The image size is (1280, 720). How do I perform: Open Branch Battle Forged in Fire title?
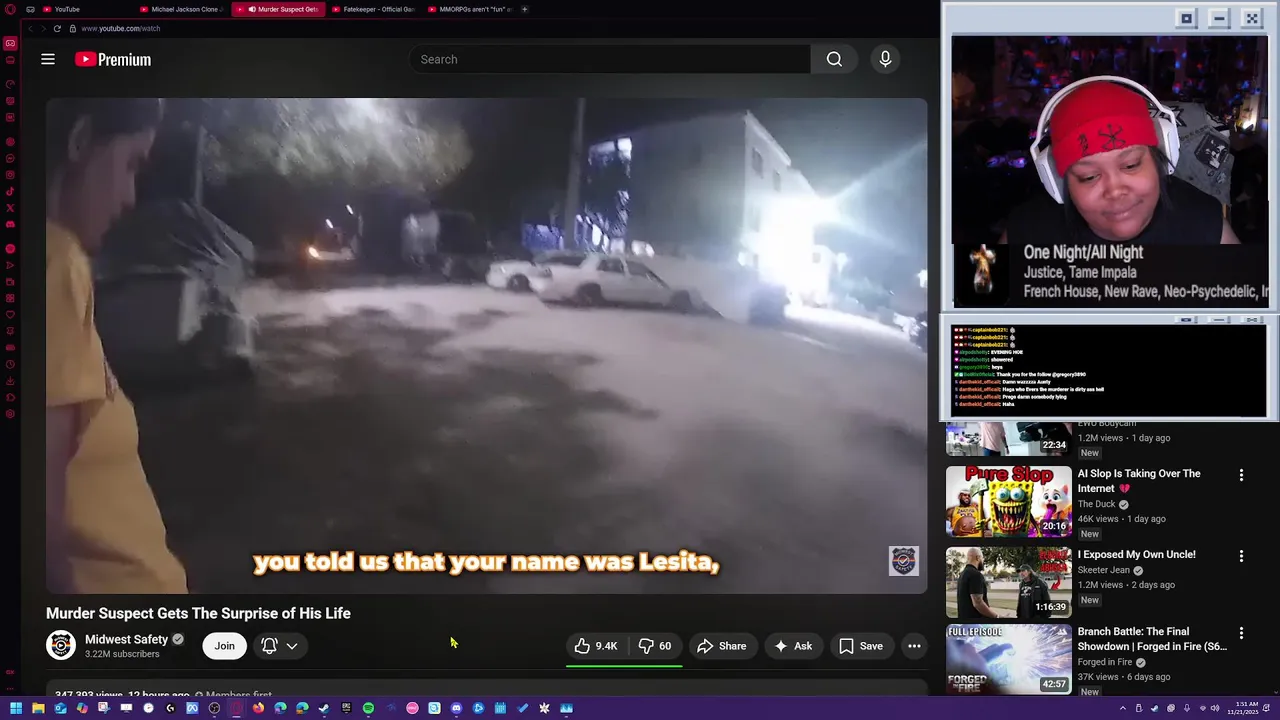pos(1152,639)
